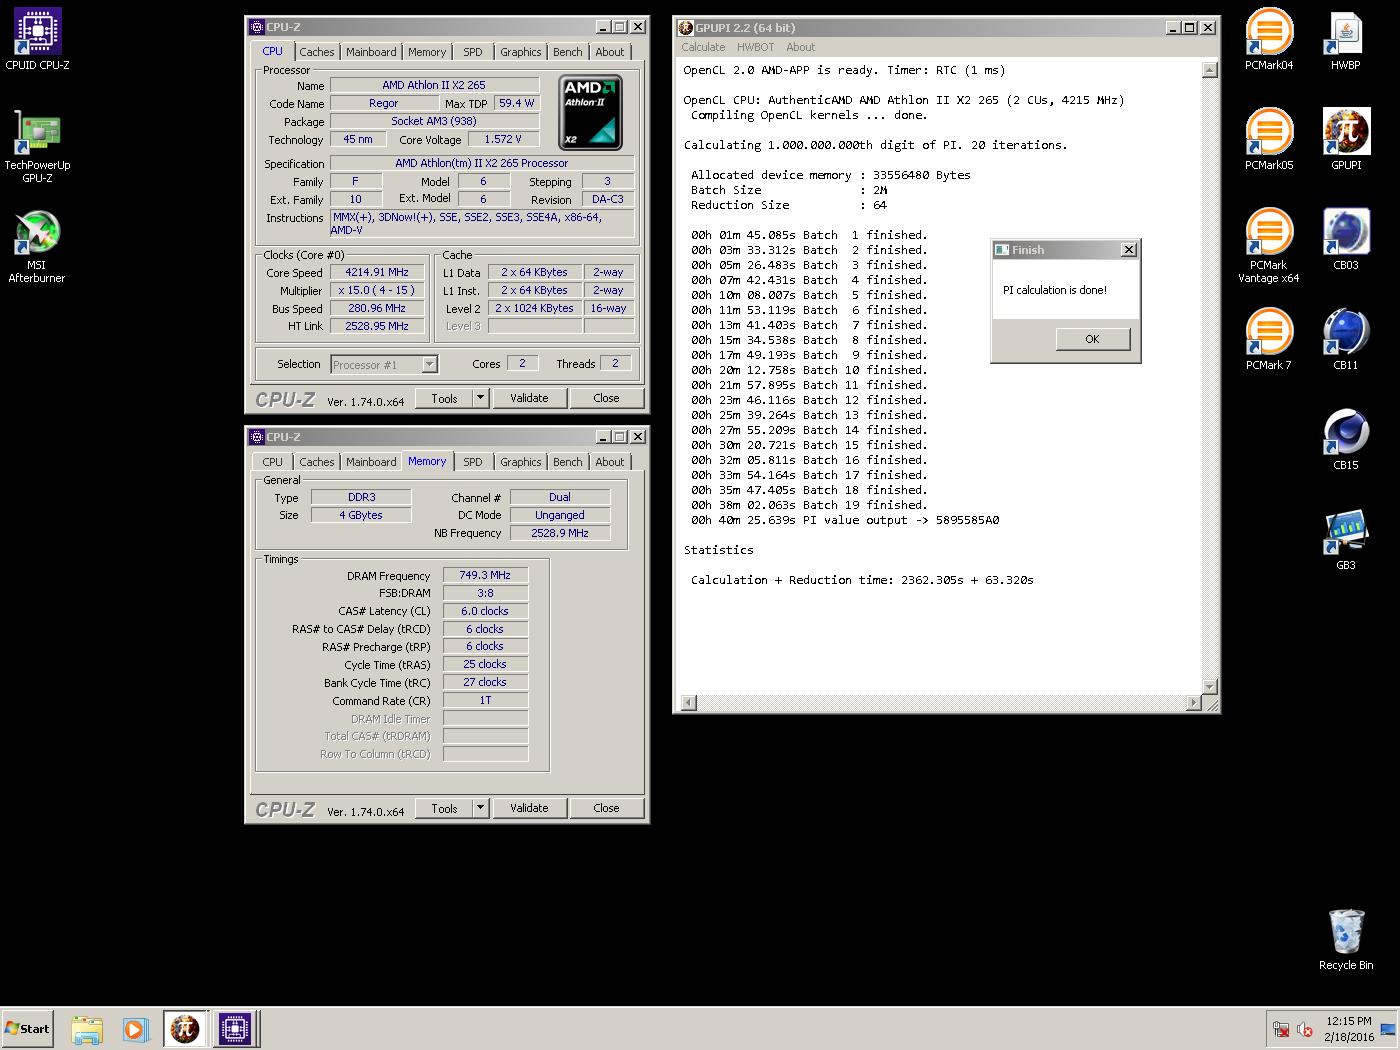Screen dimensions: 1400x1050
Task: Click "PI calculation is done!" message text
Action: pos(1055,290)
